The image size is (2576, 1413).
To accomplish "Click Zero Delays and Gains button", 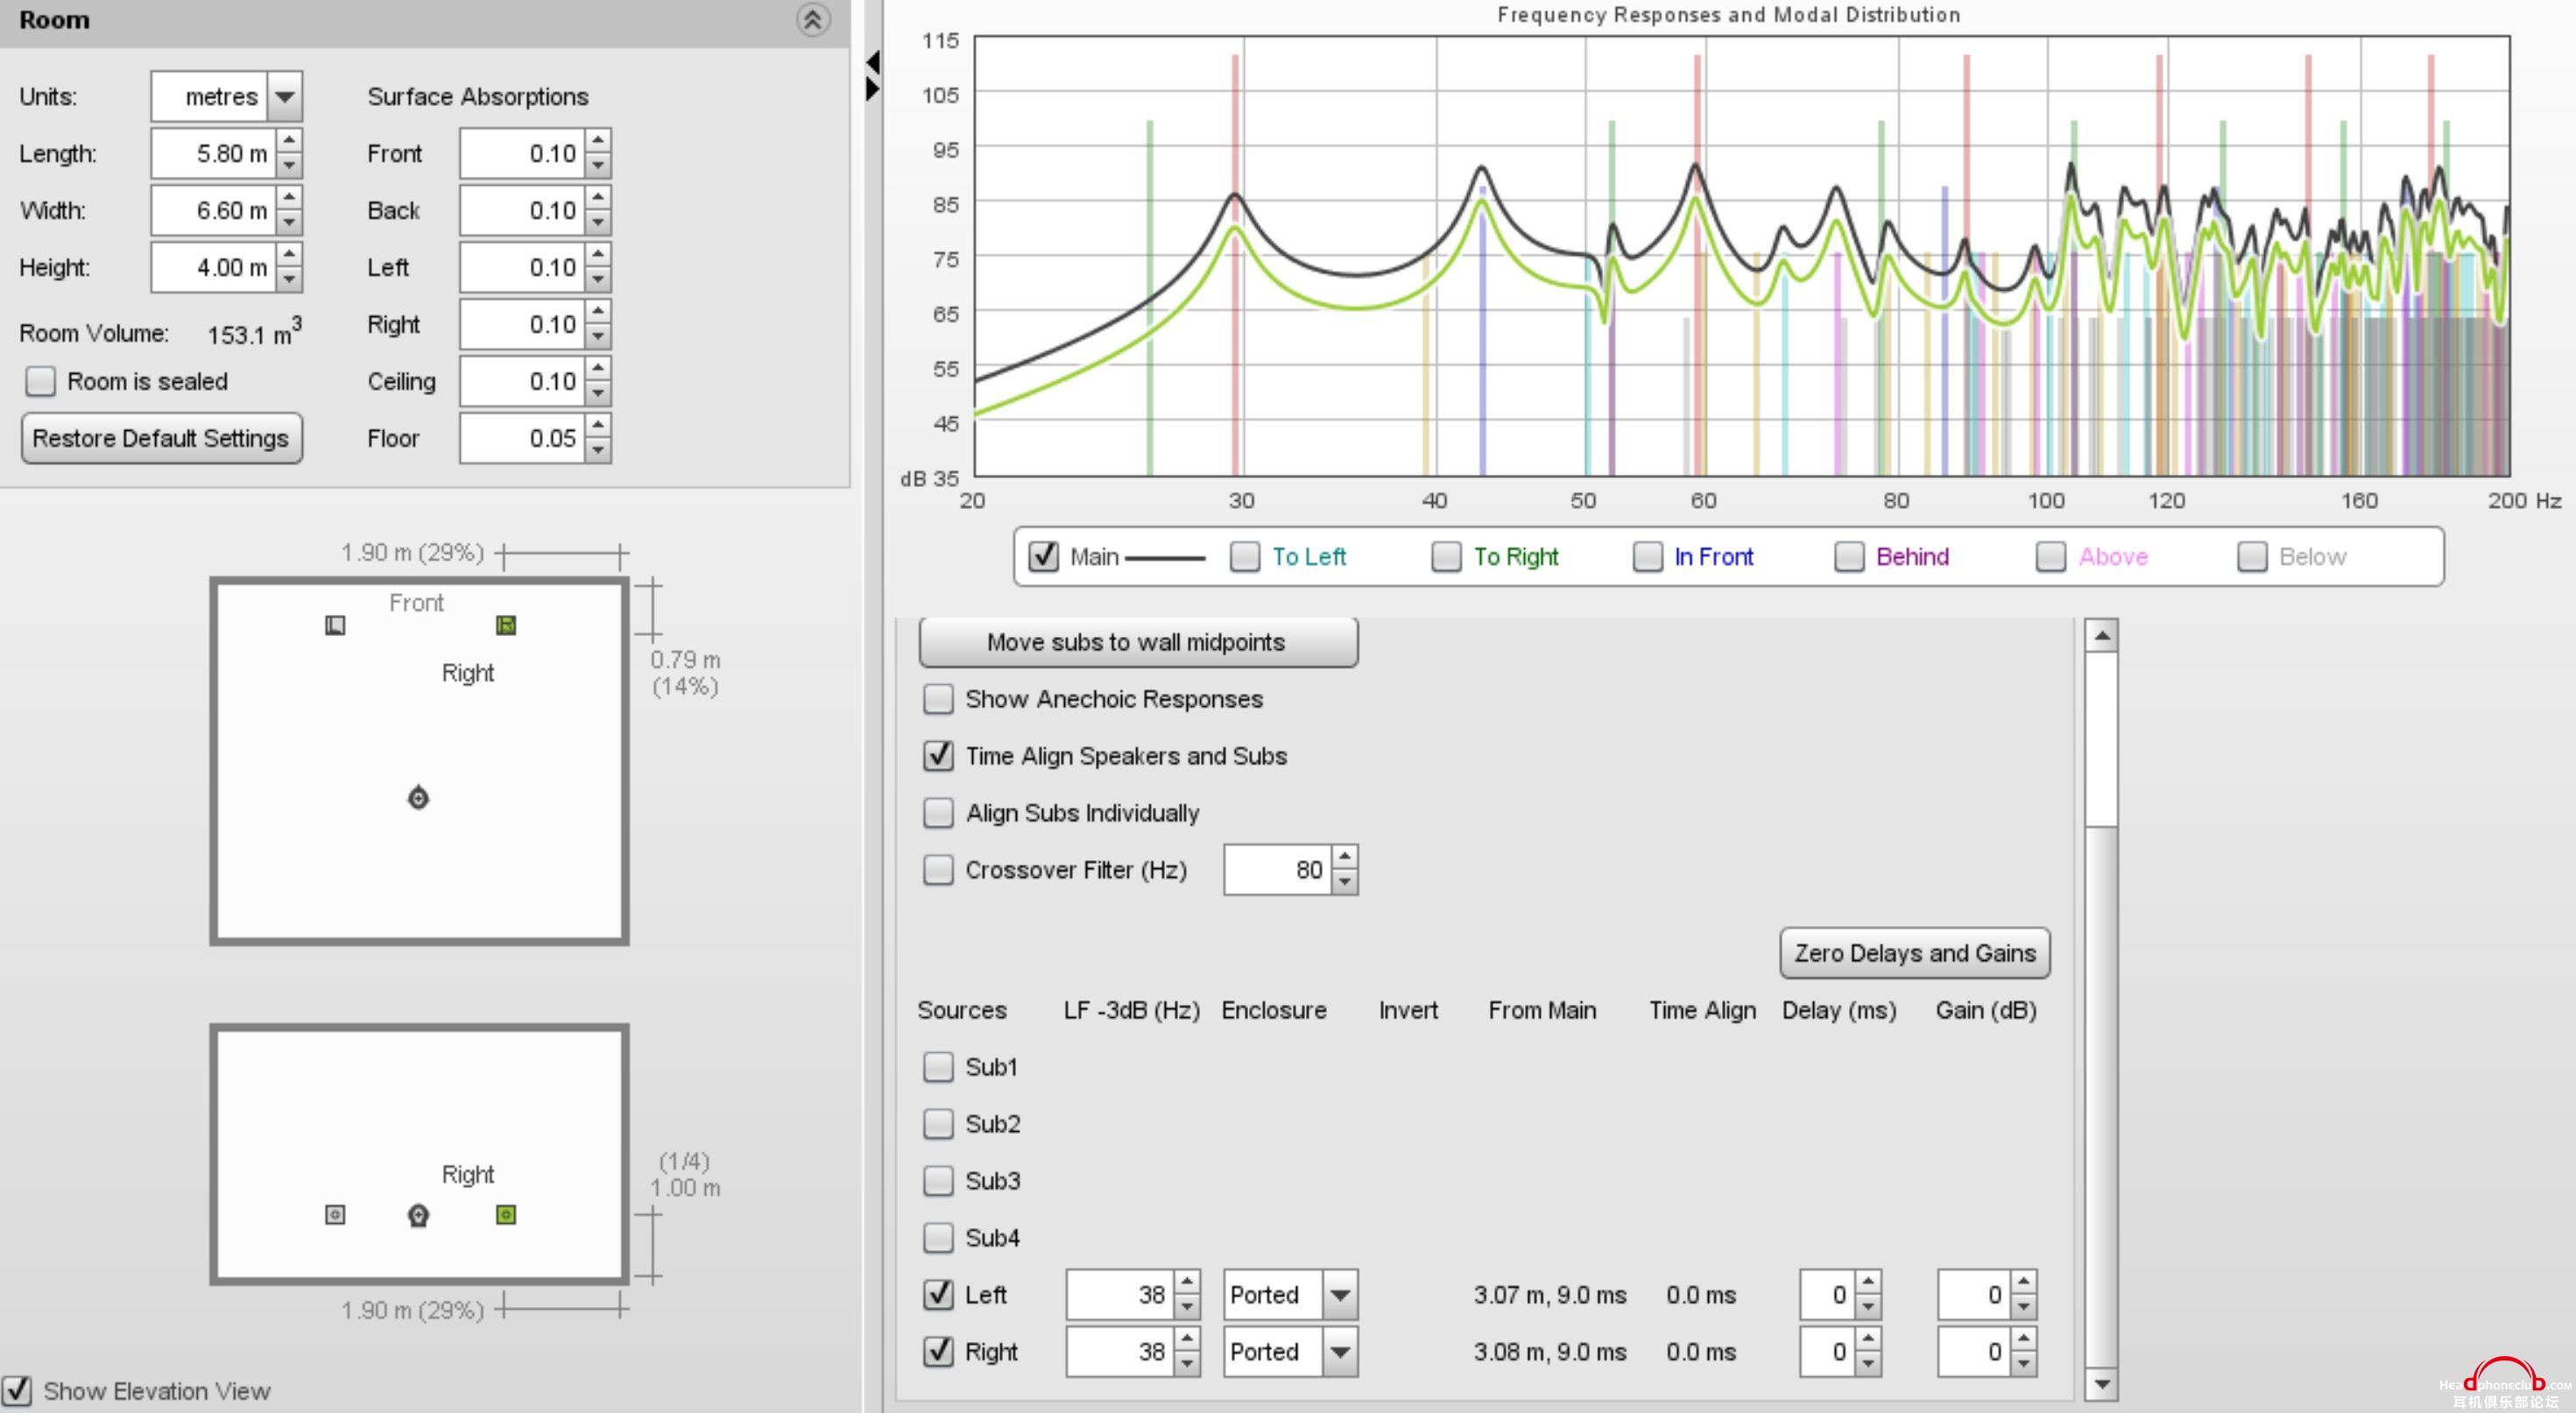I will (1914, 953).
